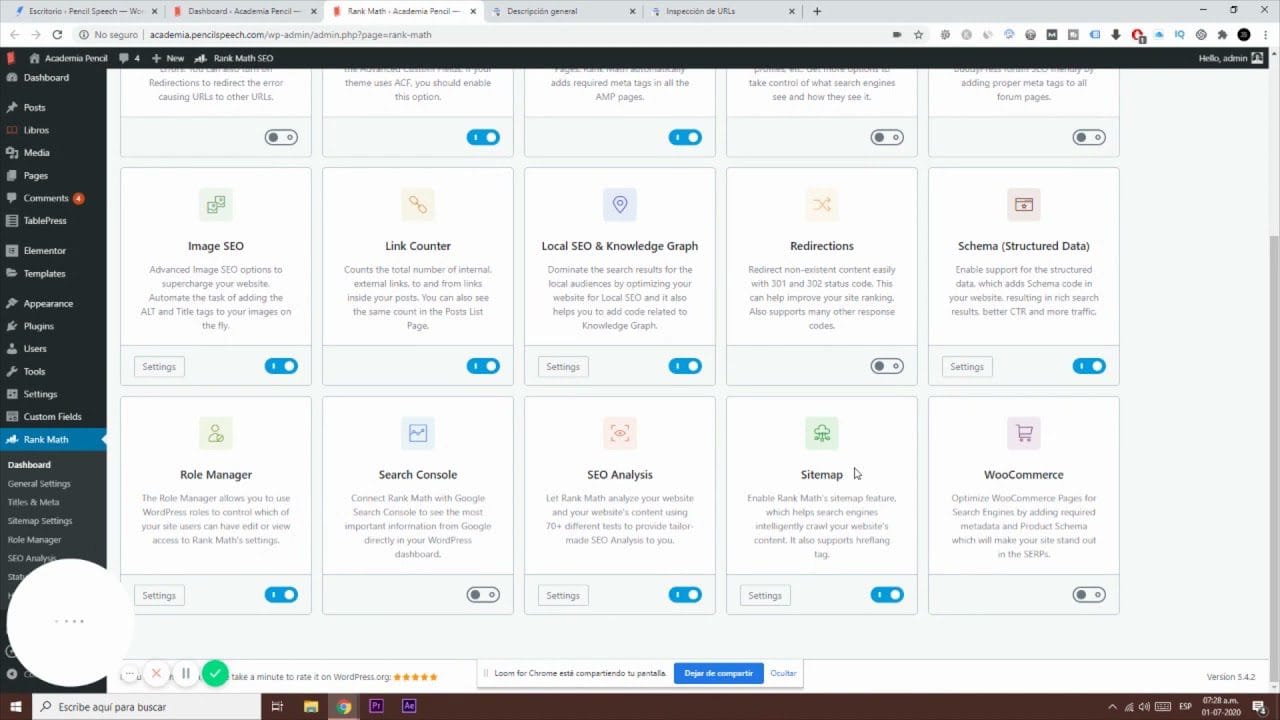
Task: Open Rank Math General Settings submenu
Action: (39, 484)
